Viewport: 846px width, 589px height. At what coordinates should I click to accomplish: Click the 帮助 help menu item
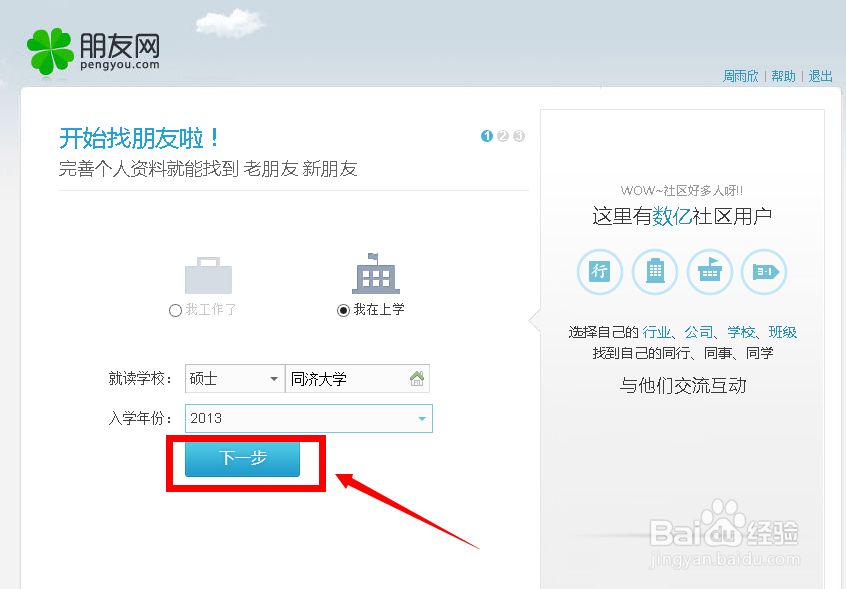click(784, 75)
